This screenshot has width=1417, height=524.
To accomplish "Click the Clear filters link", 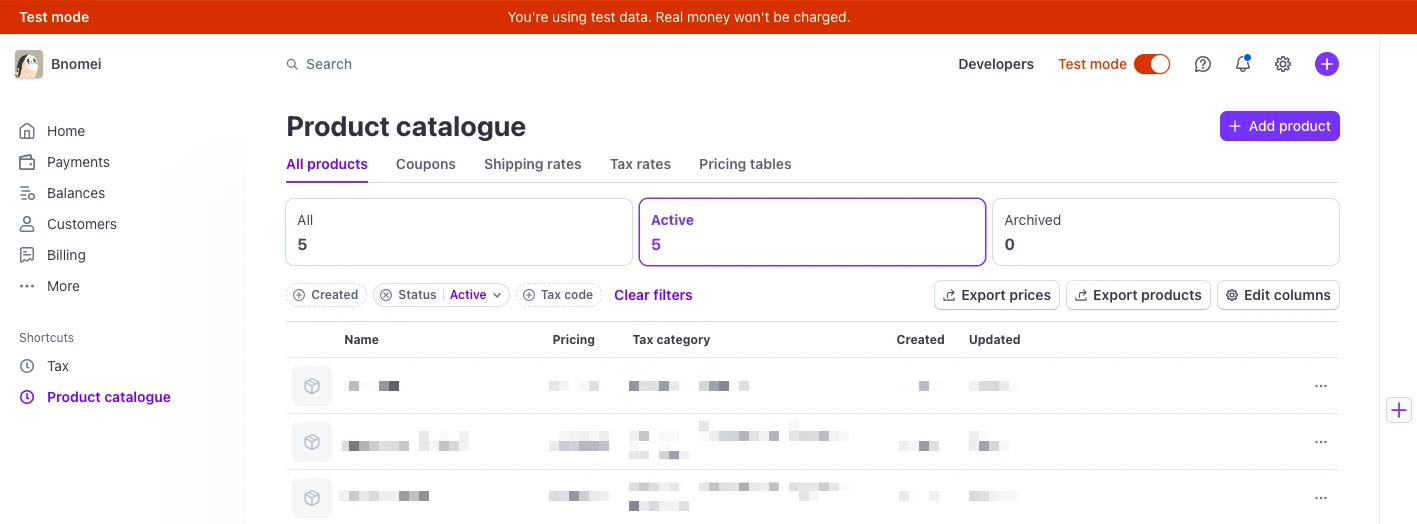I will (x=653, y=295).
